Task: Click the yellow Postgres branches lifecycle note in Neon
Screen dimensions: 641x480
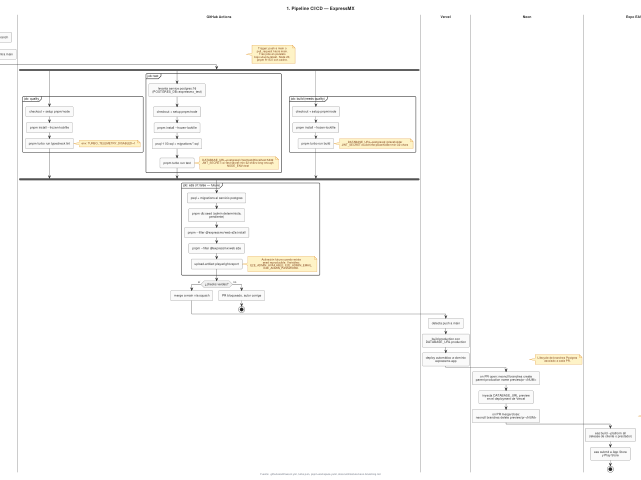Action: click(557, 359)
